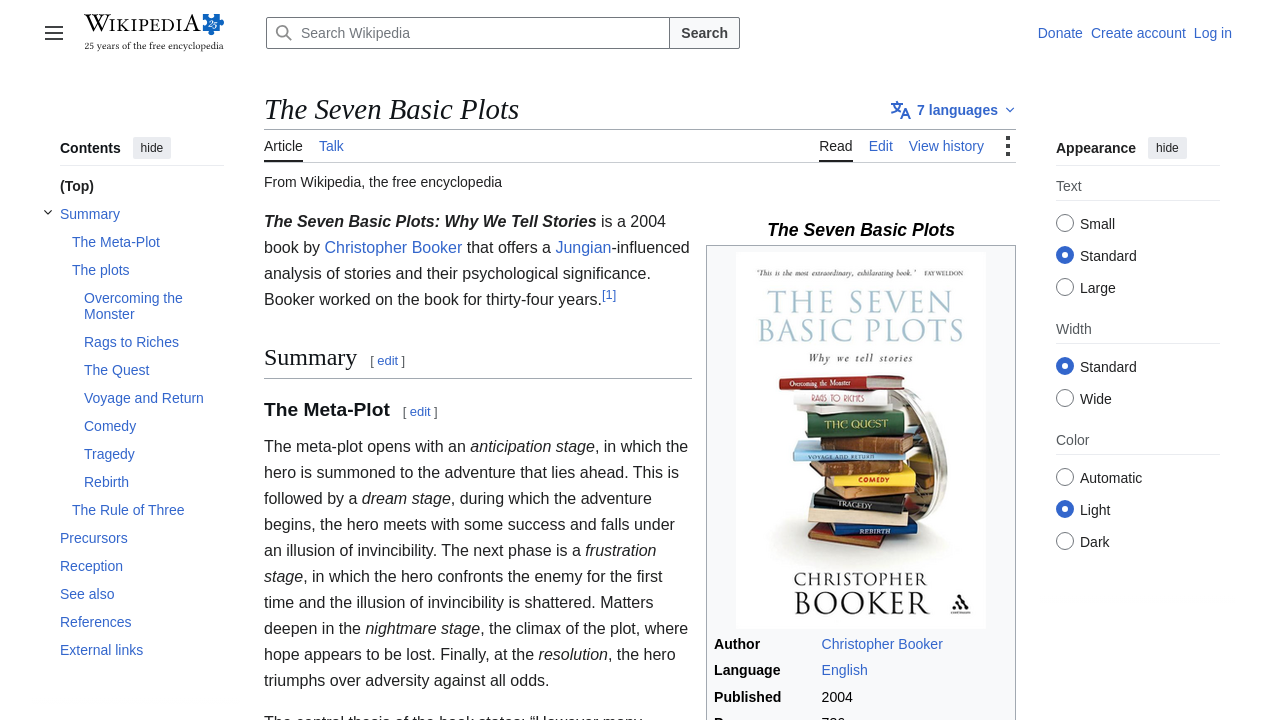Image resolution: width=1280 pixels, height=720 pixels.
Task: Go to Summary in contents
Action: pyautogui.click(x=90, y=214)
